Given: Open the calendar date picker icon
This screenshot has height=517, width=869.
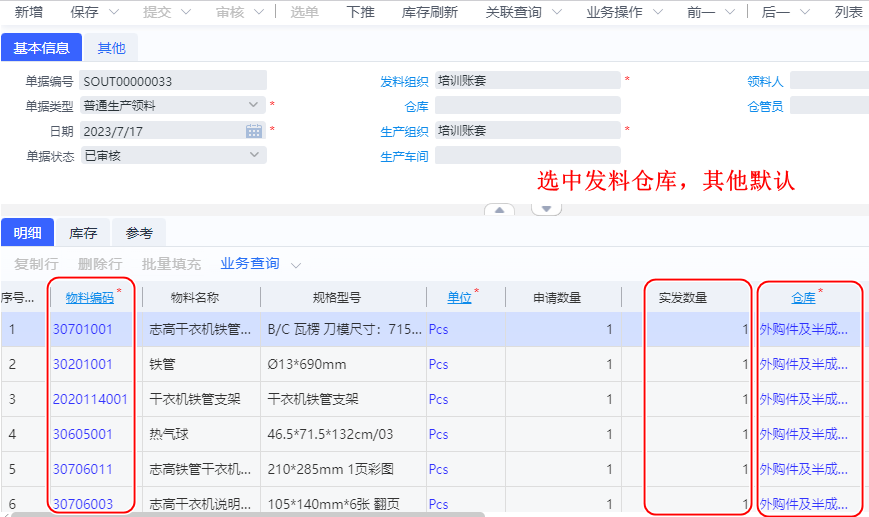Looking at the screenshot, I should tap(254, 131).
